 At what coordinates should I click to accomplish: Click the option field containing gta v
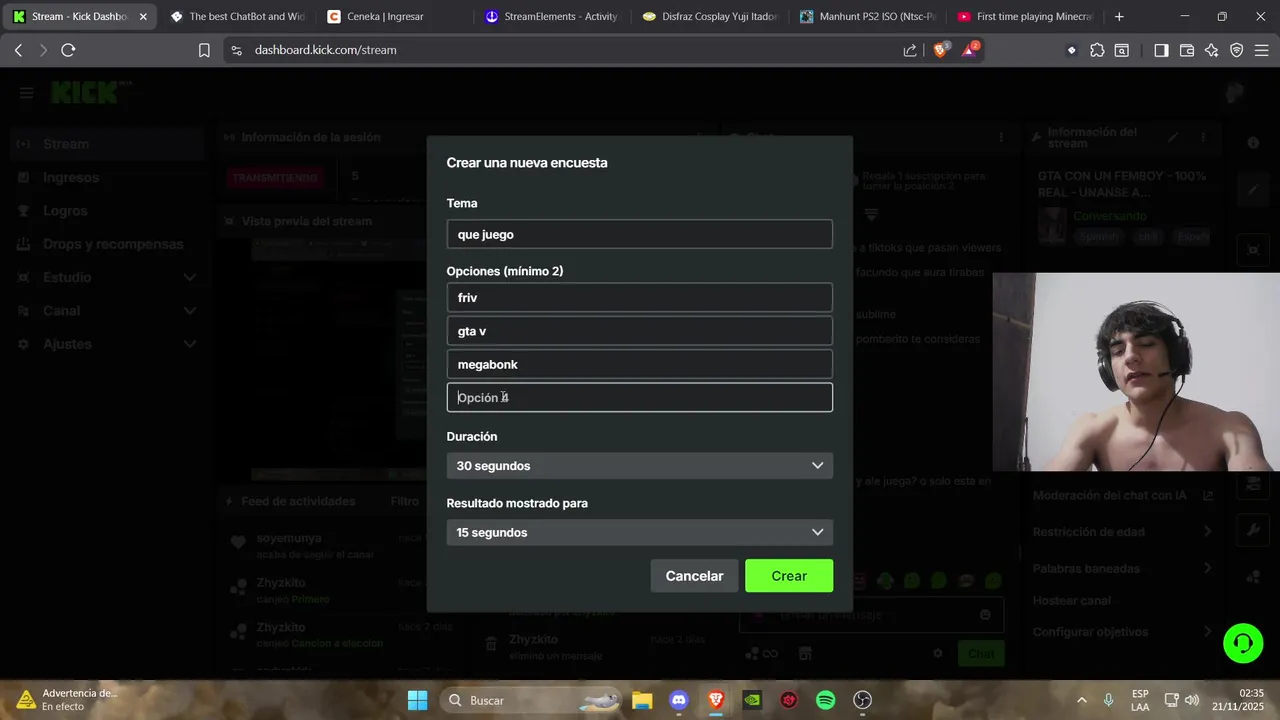point(640,331)
